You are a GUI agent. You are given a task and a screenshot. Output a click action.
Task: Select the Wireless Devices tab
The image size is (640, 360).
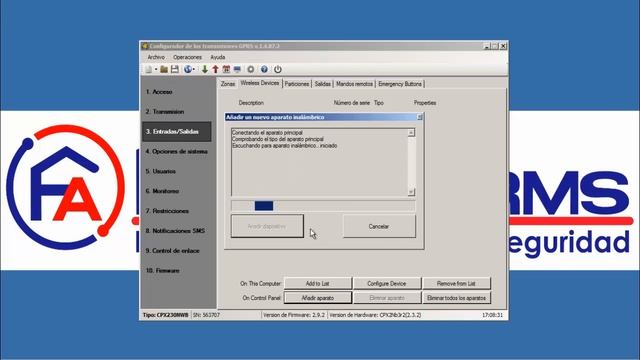click(x=260, y=83)
